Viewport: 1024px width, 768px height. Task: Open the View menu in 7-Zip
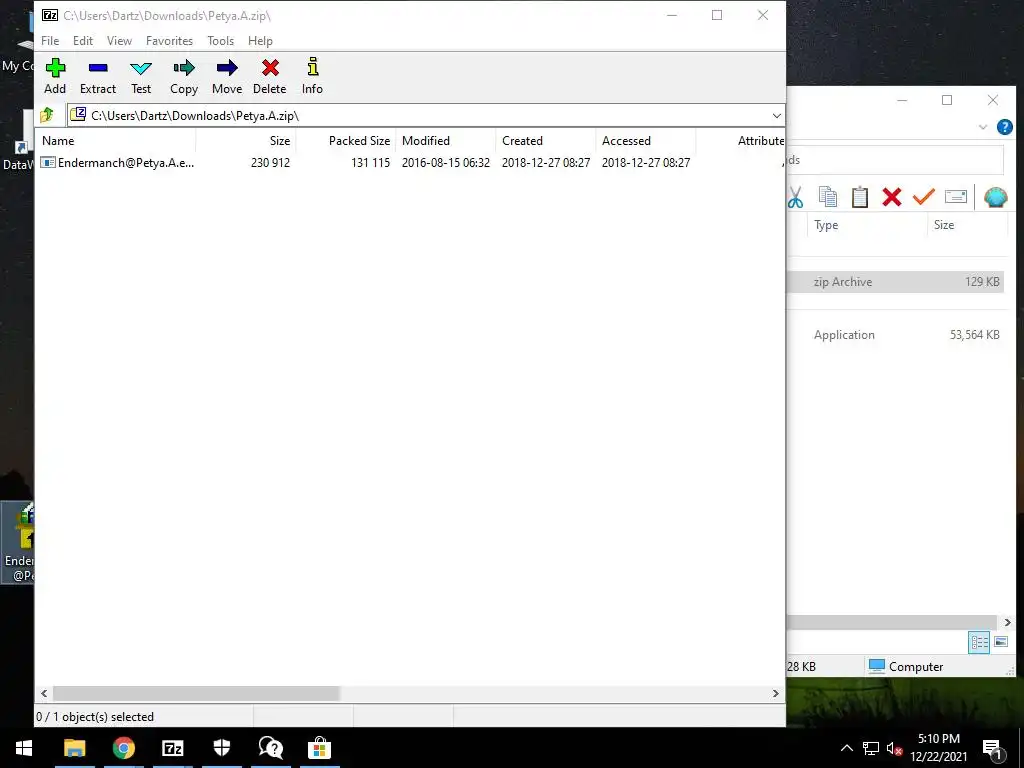[120, 40]
